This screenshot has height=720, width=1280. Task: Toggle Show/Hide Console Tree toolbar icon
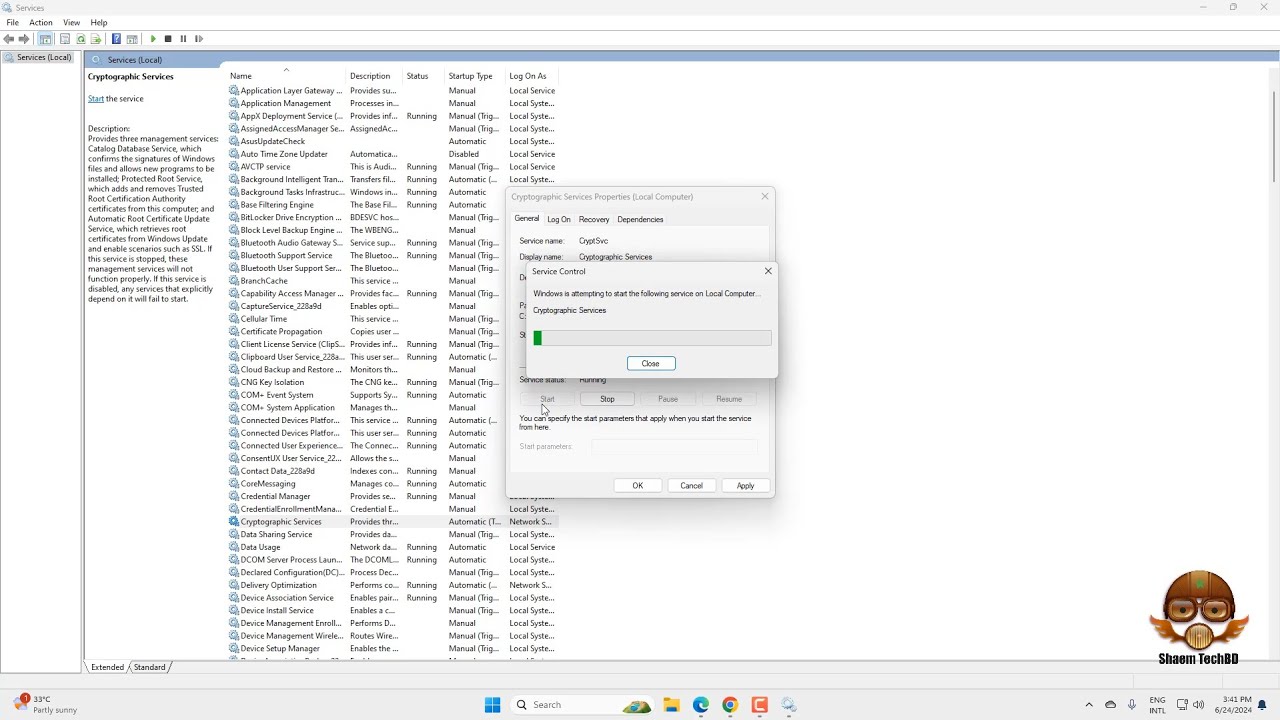pyautogui.click(x=45, y=39)
